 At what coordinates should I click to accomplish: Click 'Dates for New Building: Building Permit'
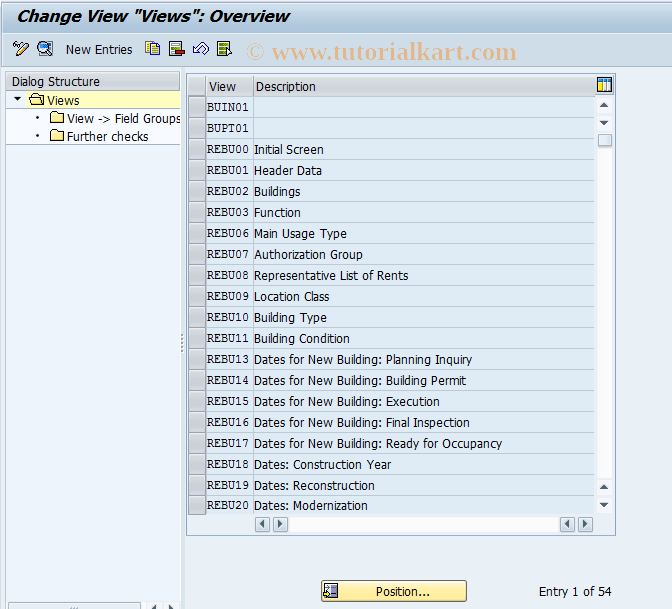423,380
